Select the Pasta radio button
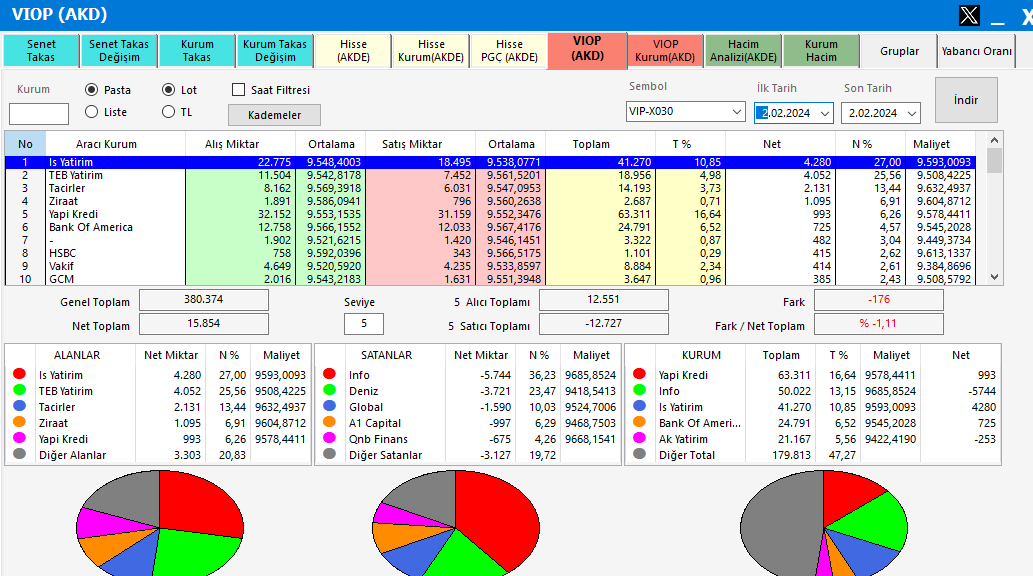 92,90
